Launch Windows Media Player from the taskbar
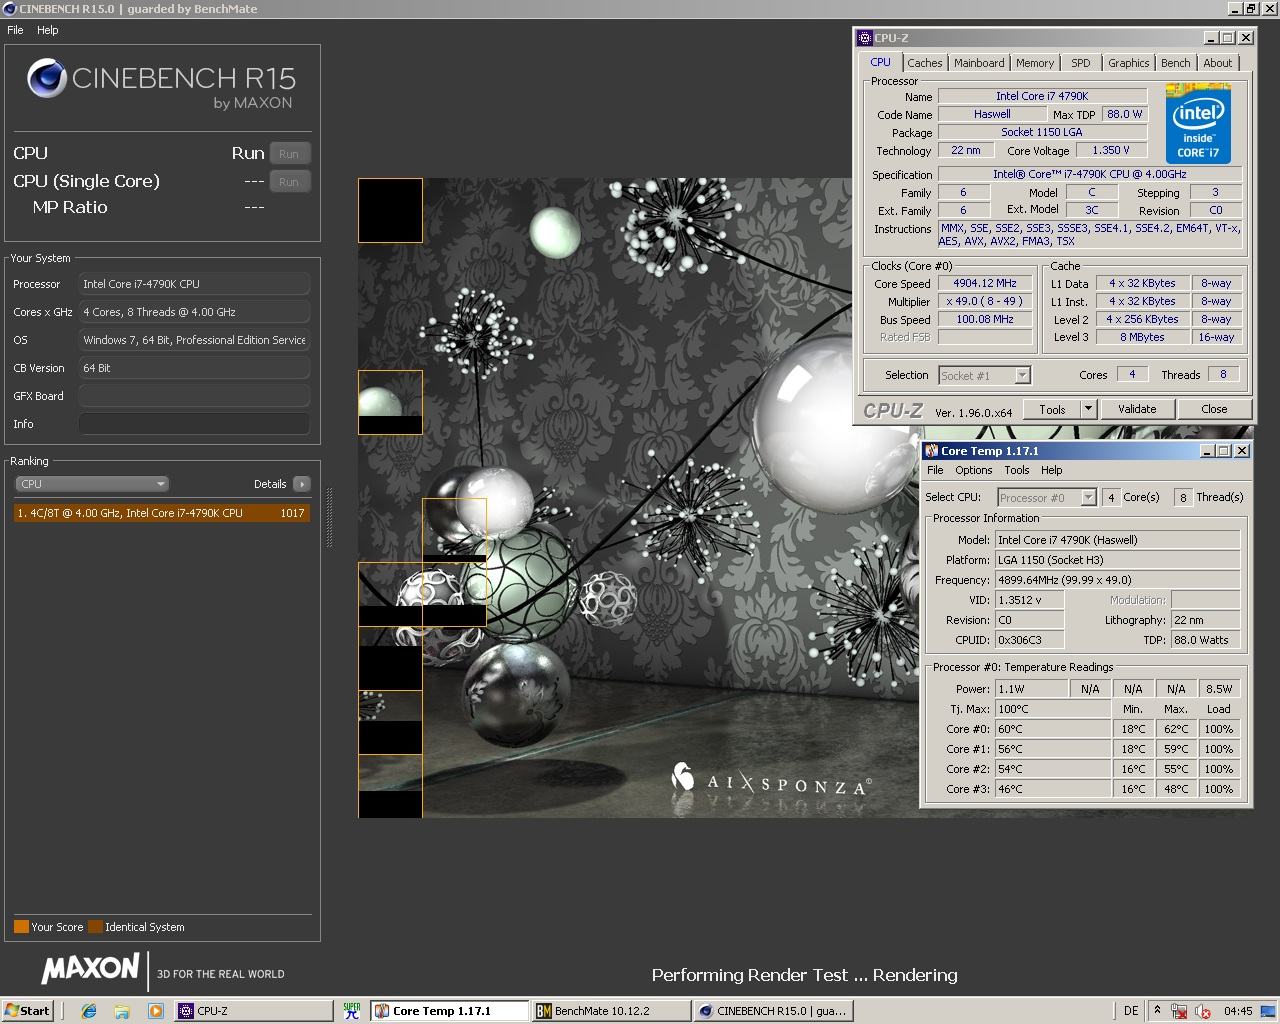The height and width of the screenshot is (1024, 1280). point(155,1011)
